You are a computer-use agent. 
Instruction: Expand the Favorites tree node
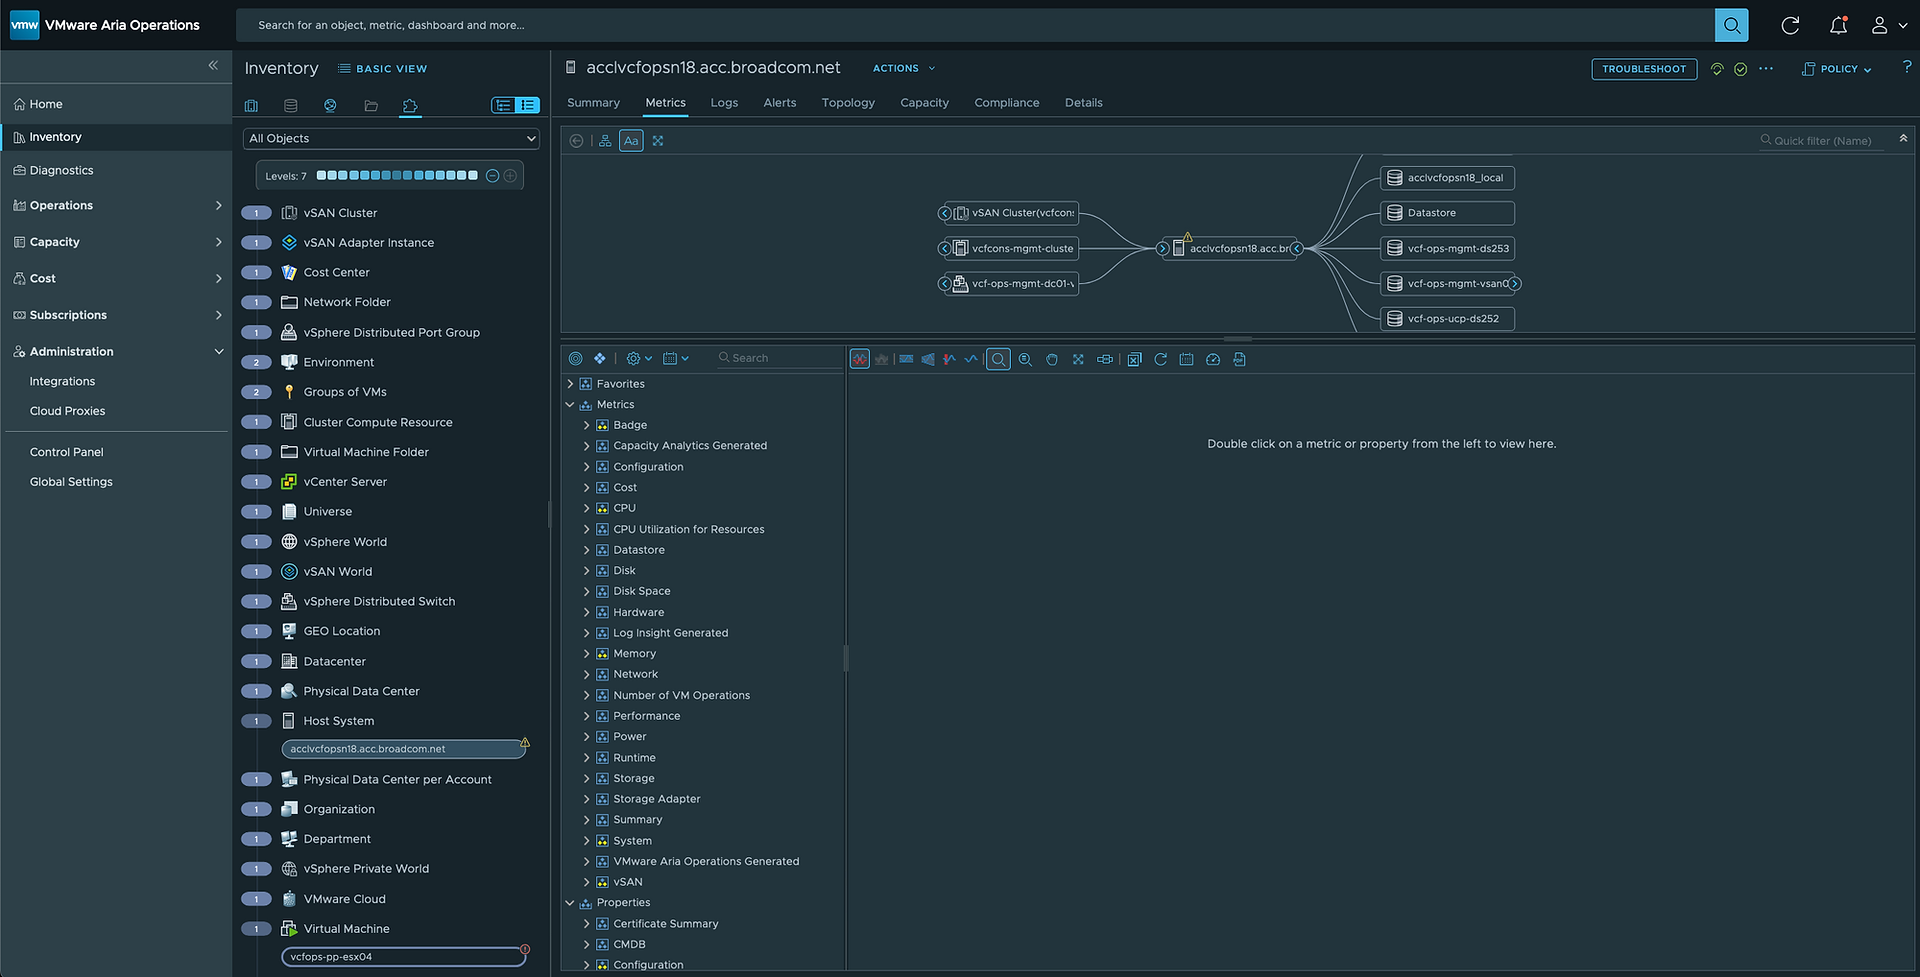click(570, 384)
